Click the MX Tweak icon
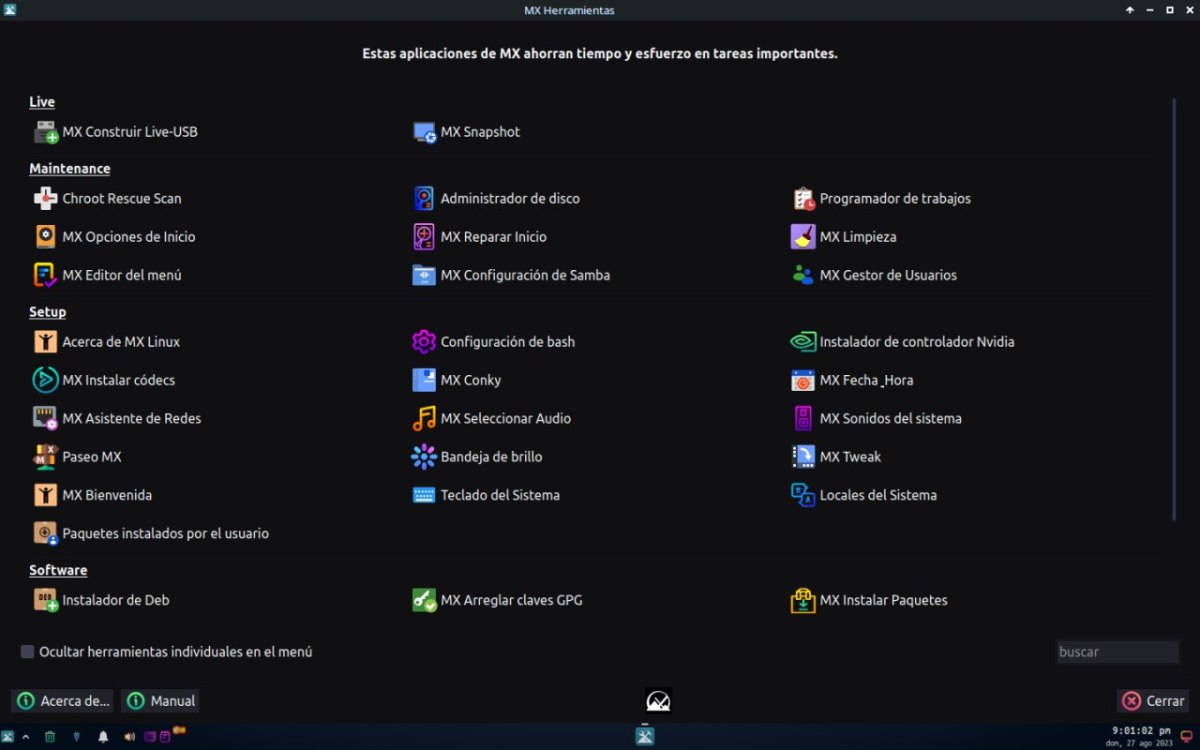 pyautogui.click(x=803, y=457)
